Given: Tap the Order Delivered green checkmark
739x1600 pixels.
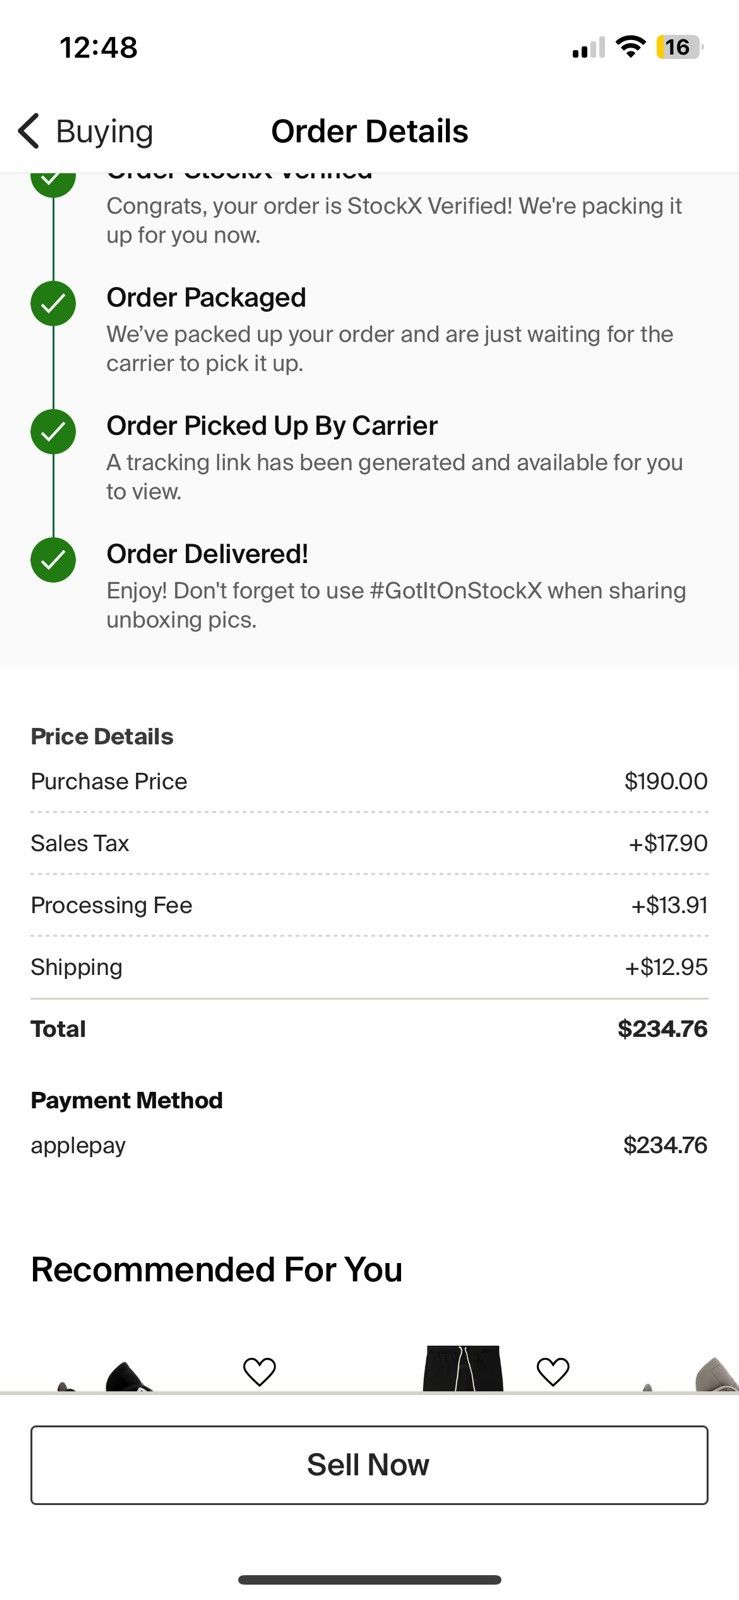Looking at the screenshot, I should [x=53, y=560].
